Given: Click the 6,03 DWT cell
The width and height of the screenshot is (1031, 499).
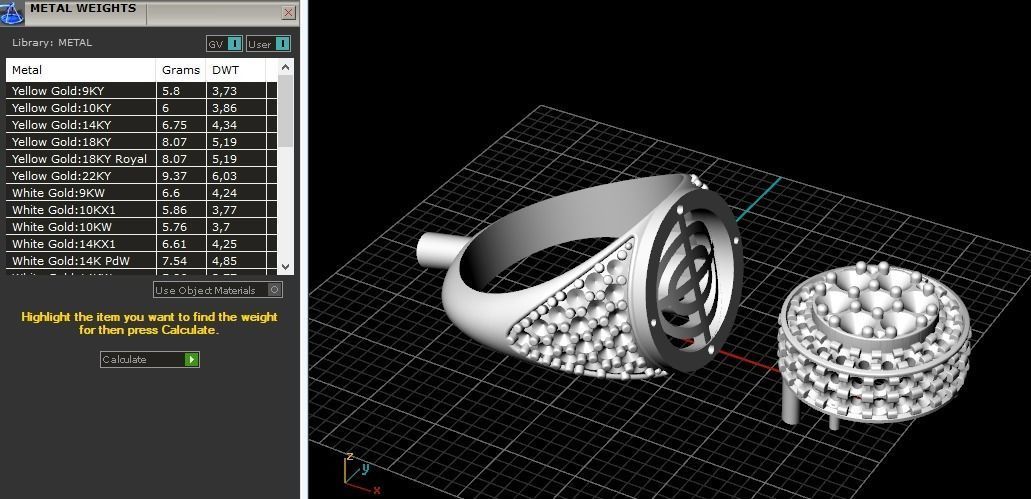Looking at the screenshot, I should (x=236, y=176).
